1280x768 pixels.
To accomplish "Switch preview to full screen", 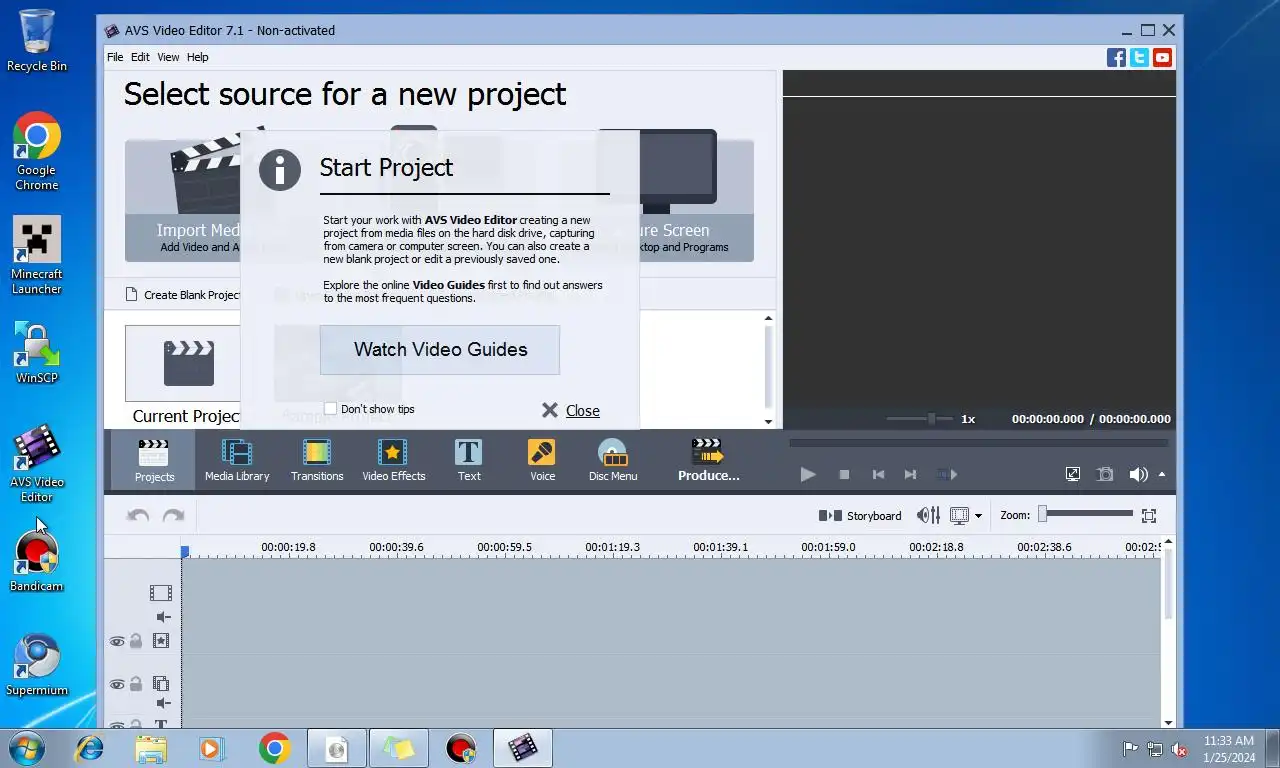I will 1072,474.
